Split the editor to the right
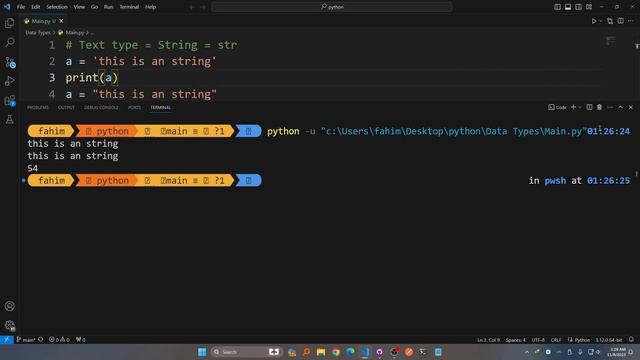 [x=620, y=21]
